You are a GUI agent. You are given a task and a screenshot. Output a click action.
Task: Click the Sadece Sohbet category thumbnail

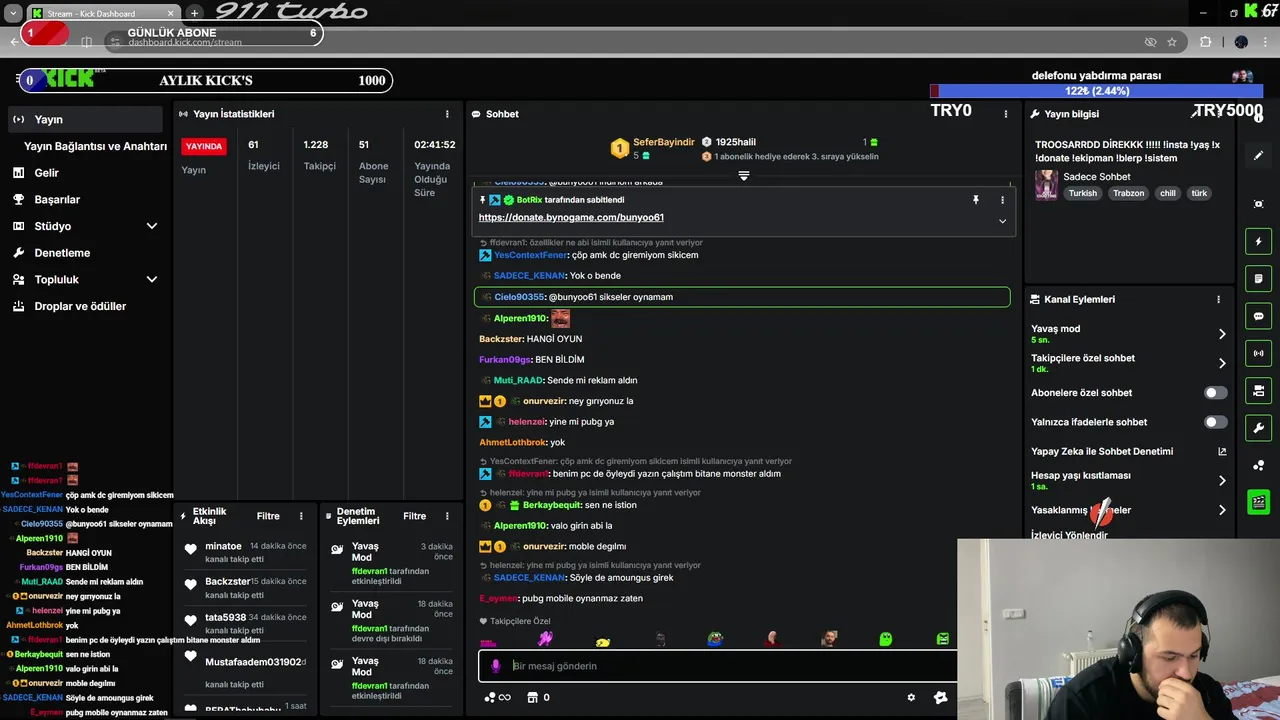click(1046, 185)
